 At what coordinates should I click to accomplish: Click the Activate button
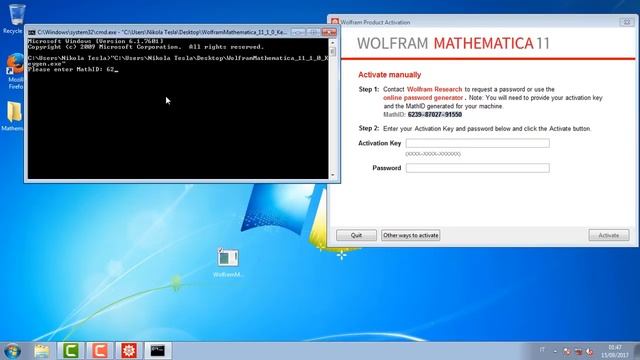(609, 235)
